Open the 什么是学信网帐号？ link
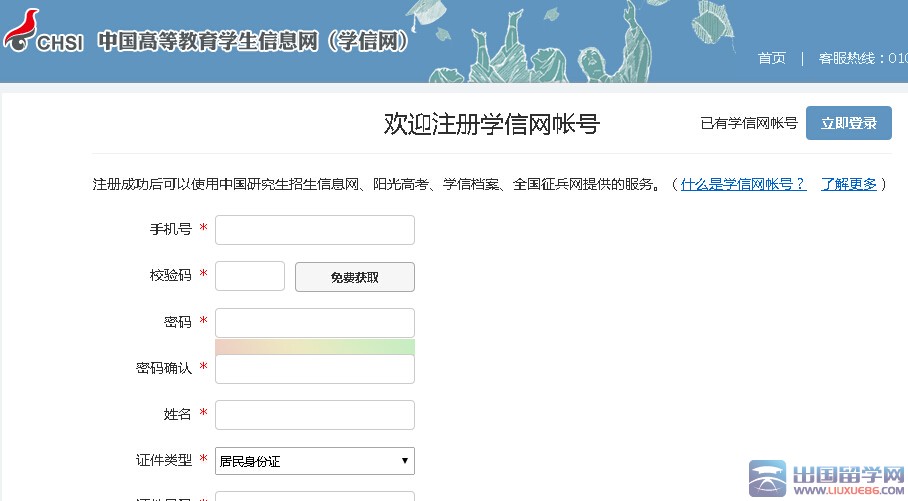 pyautogui.click(x=743, y=184)
